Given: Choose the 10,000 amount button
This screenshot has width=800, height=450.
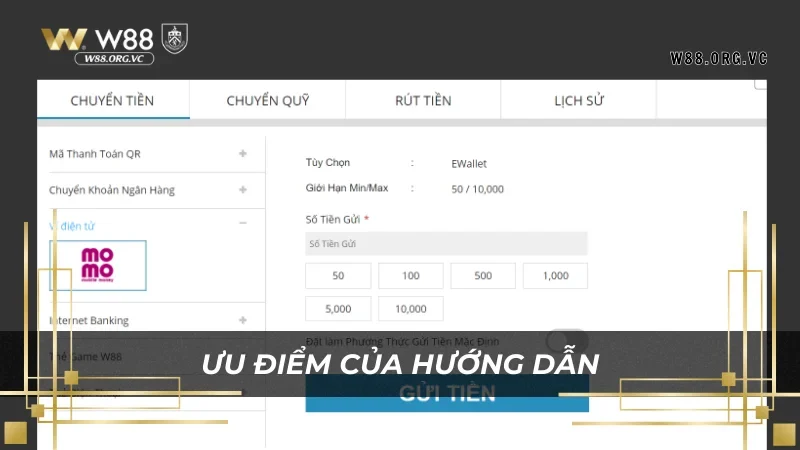Looking at the screenshot, I should tap(411, 309).
